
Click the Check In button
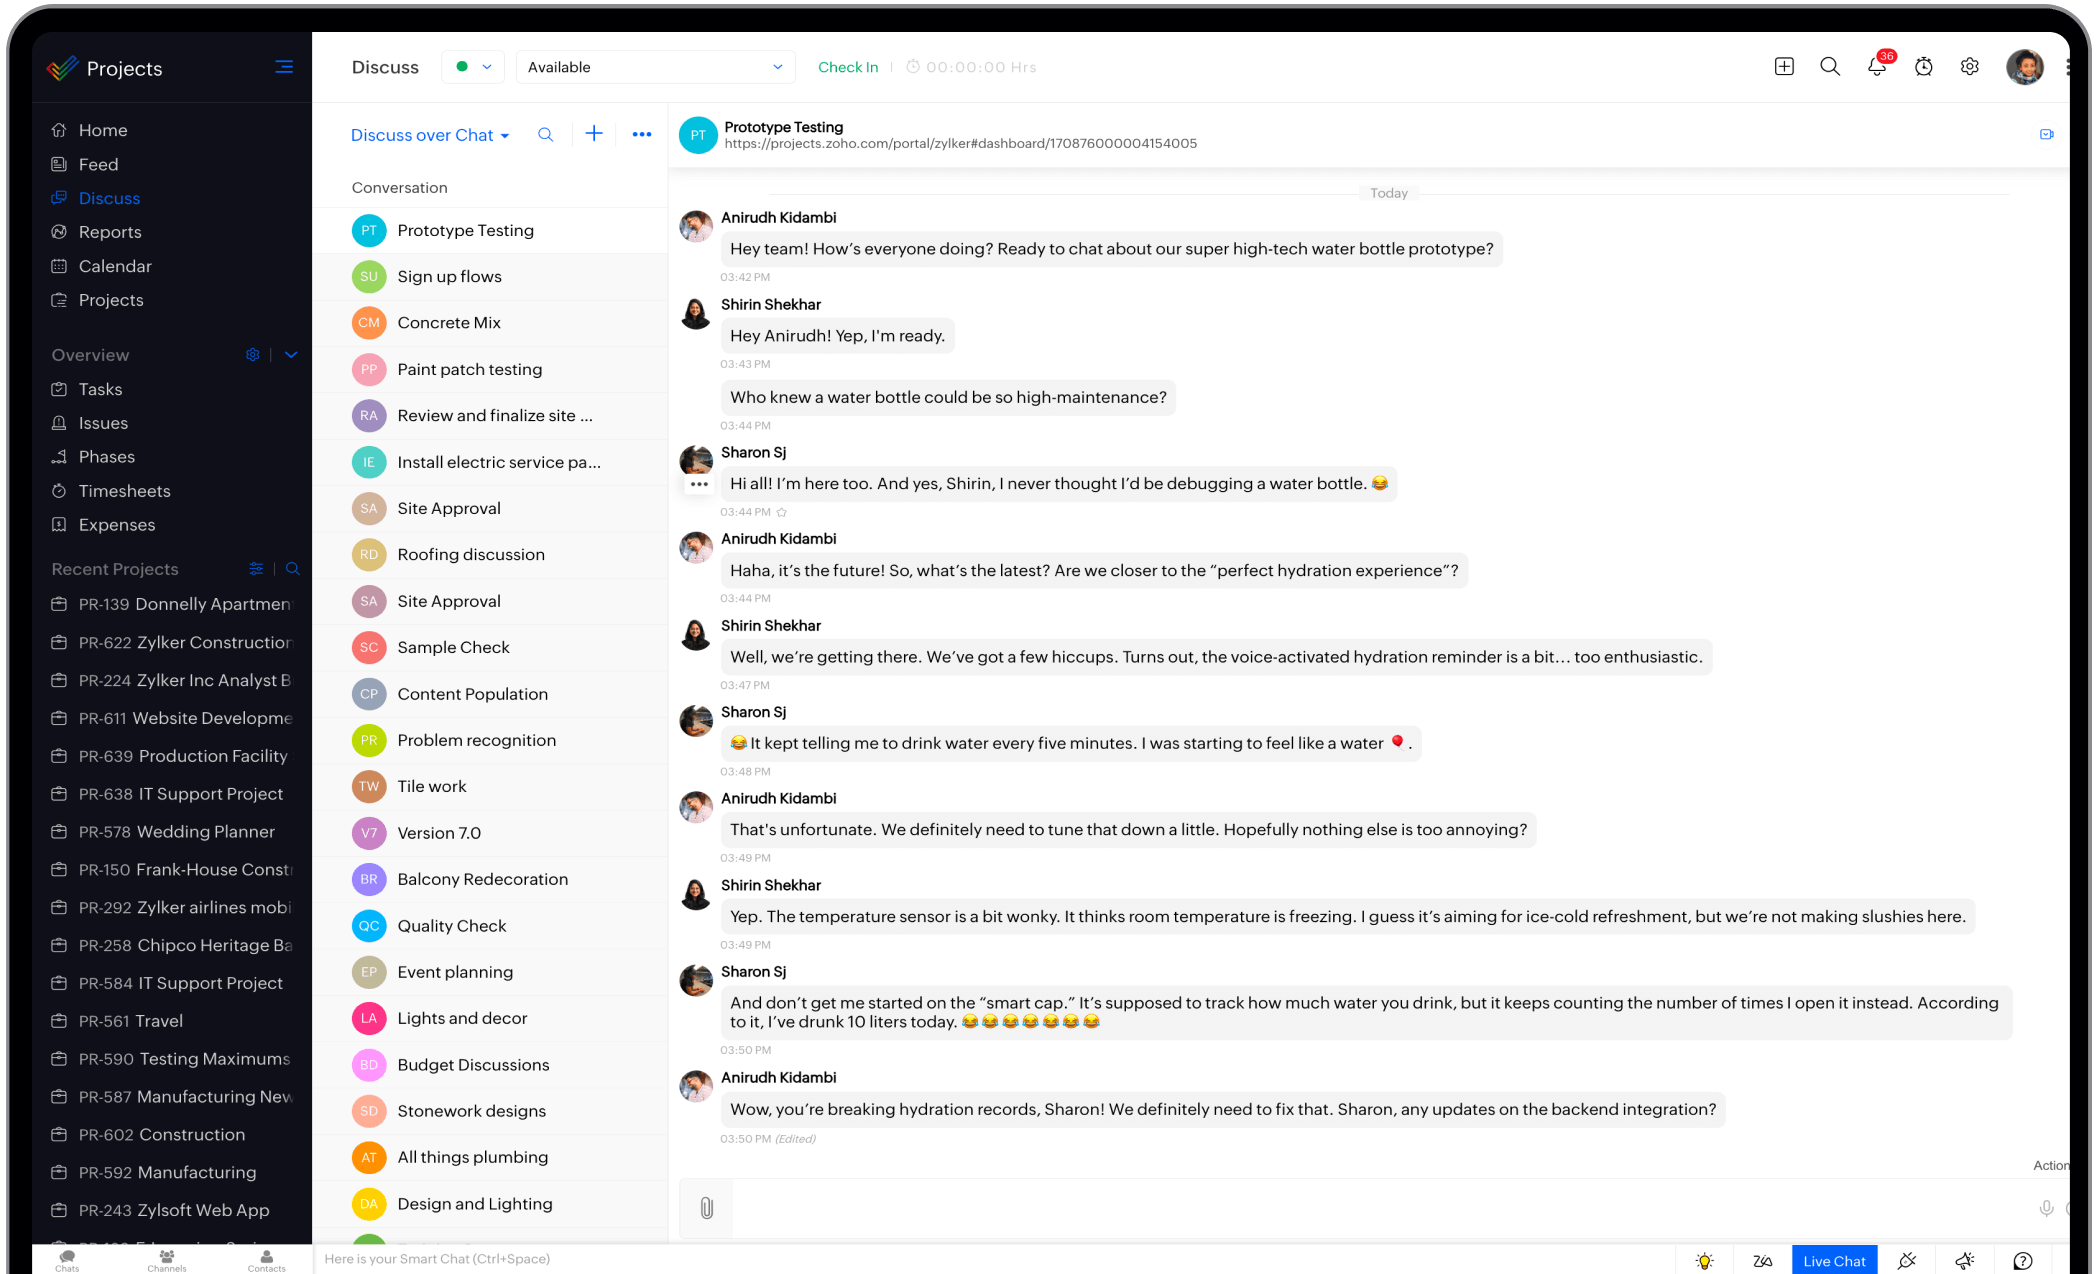(x=846, y=66)
